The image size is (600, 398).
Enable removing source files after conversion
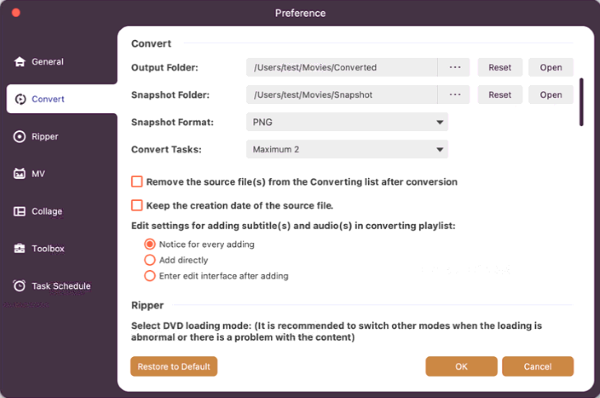pyautogui.click(x=137, y=181)
